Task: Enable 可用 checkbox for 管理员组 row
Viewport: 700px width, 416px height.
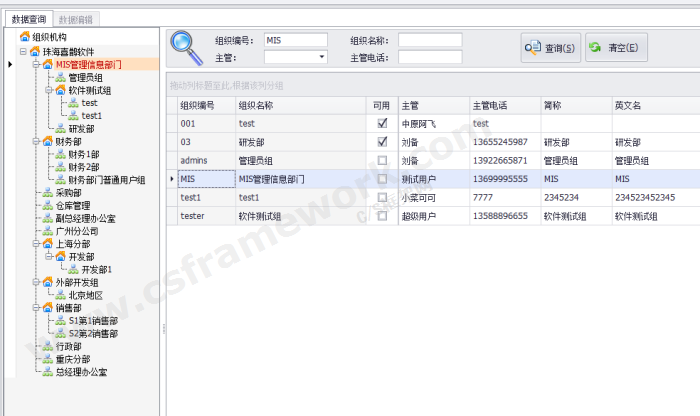Action: pos(382,160)
